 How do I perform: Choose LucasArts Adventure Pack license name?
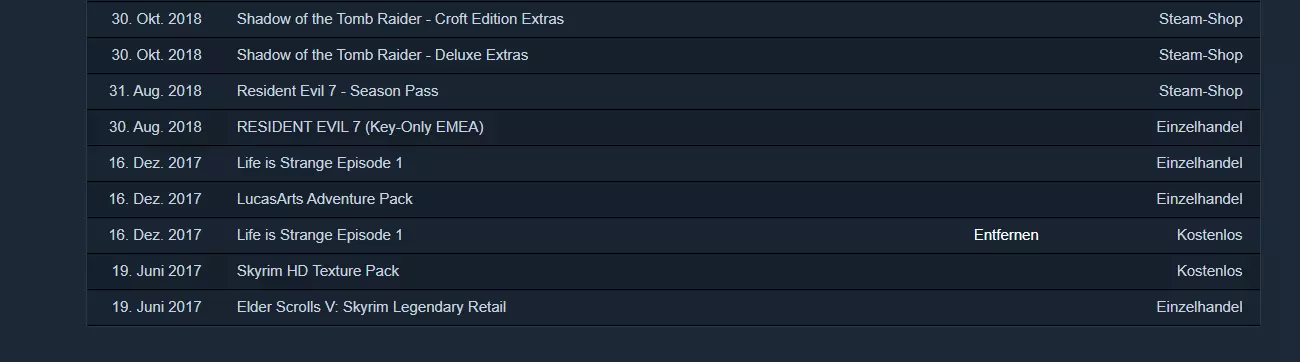click(324, 199)
